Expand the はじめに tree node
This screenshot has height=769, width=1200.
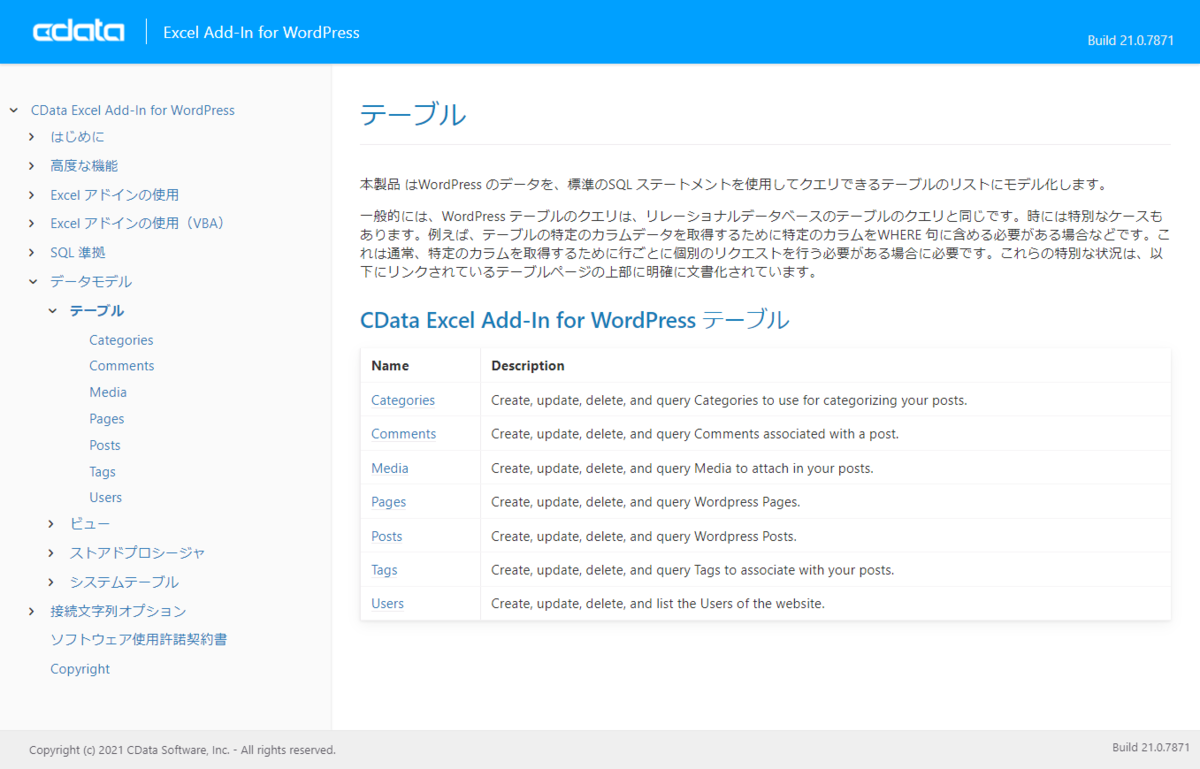pos(32,137)
